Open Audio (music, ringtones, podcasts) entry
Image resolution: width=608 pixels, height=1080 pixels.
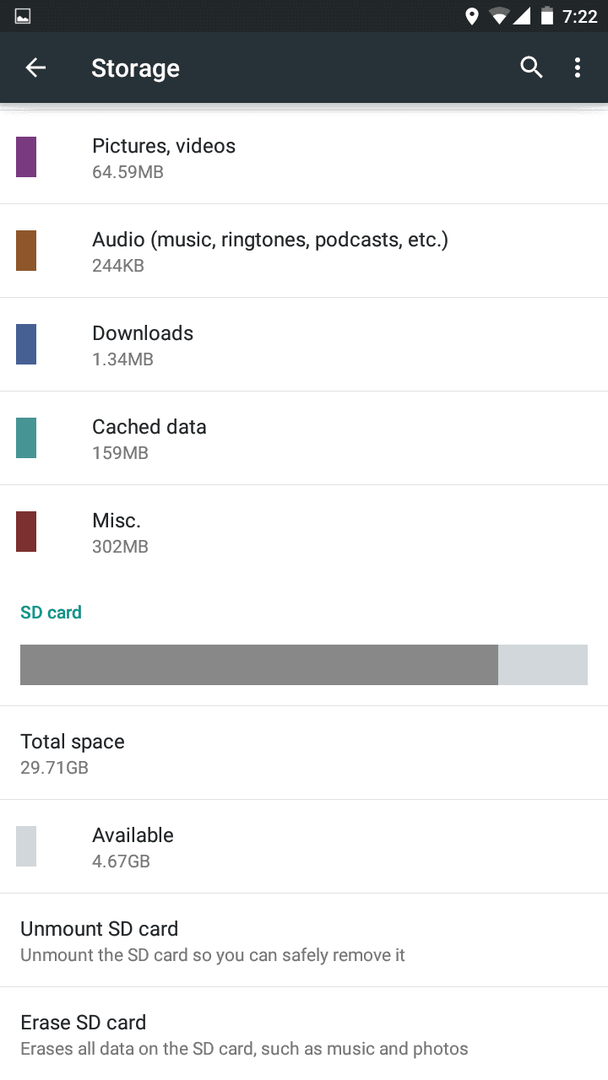pos(304,251)
